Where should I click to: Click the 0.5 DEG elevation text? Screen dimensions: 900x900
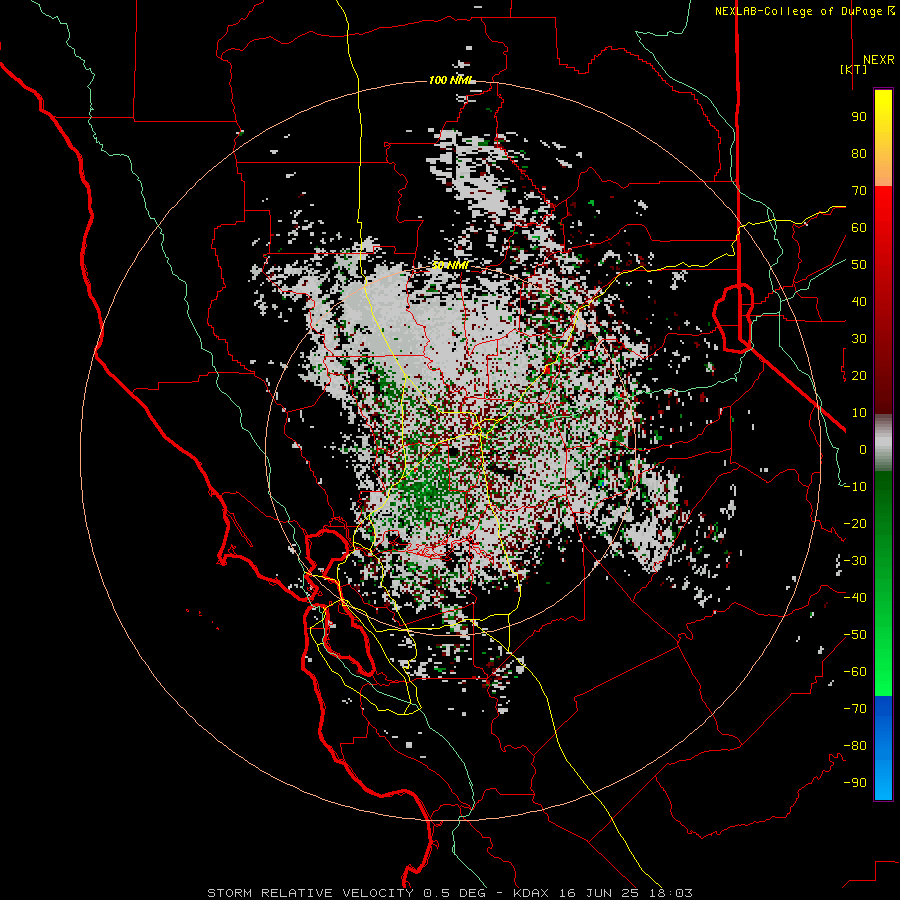click(x=455, y=893)
